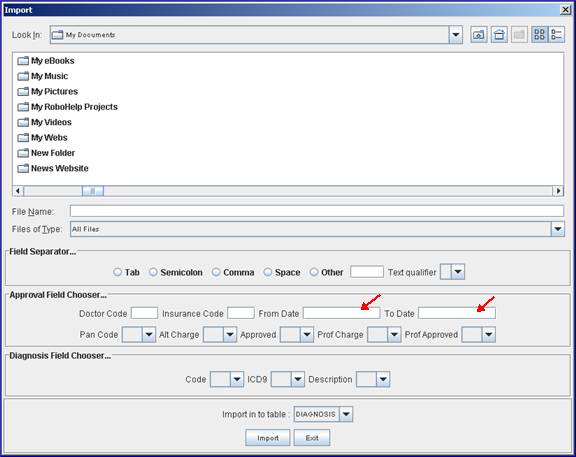The height and width of the screenshot is (457, 576).
Task: Click the Import button
Action: click(268, 438)
